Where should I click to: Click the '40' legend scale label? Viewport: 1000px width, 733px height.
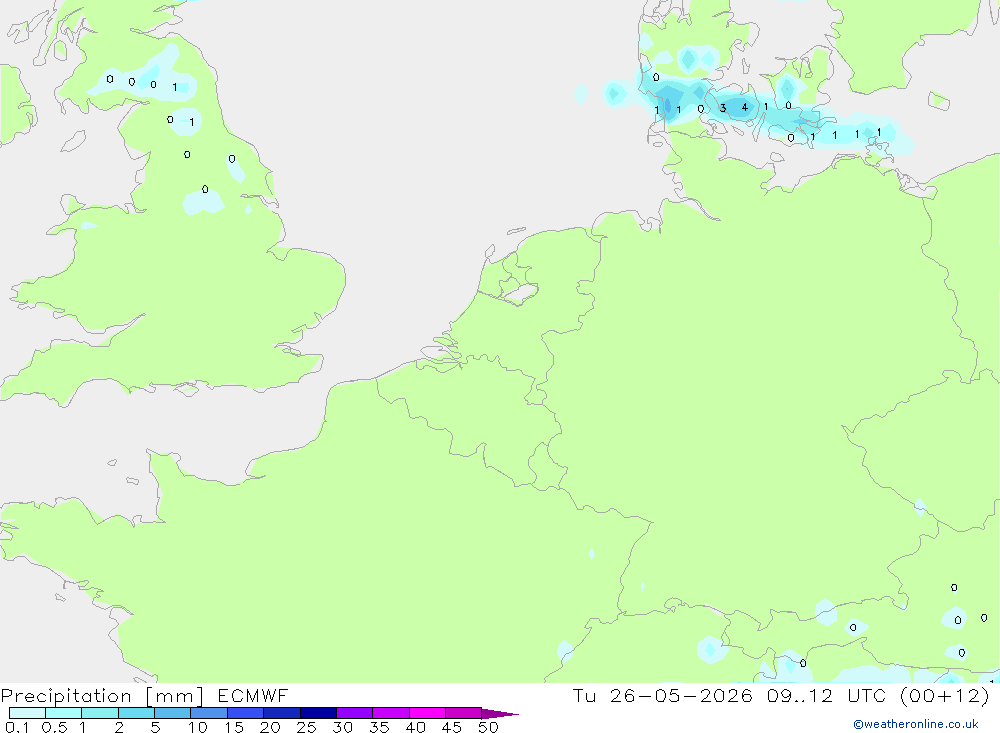[x=416, y=727]
